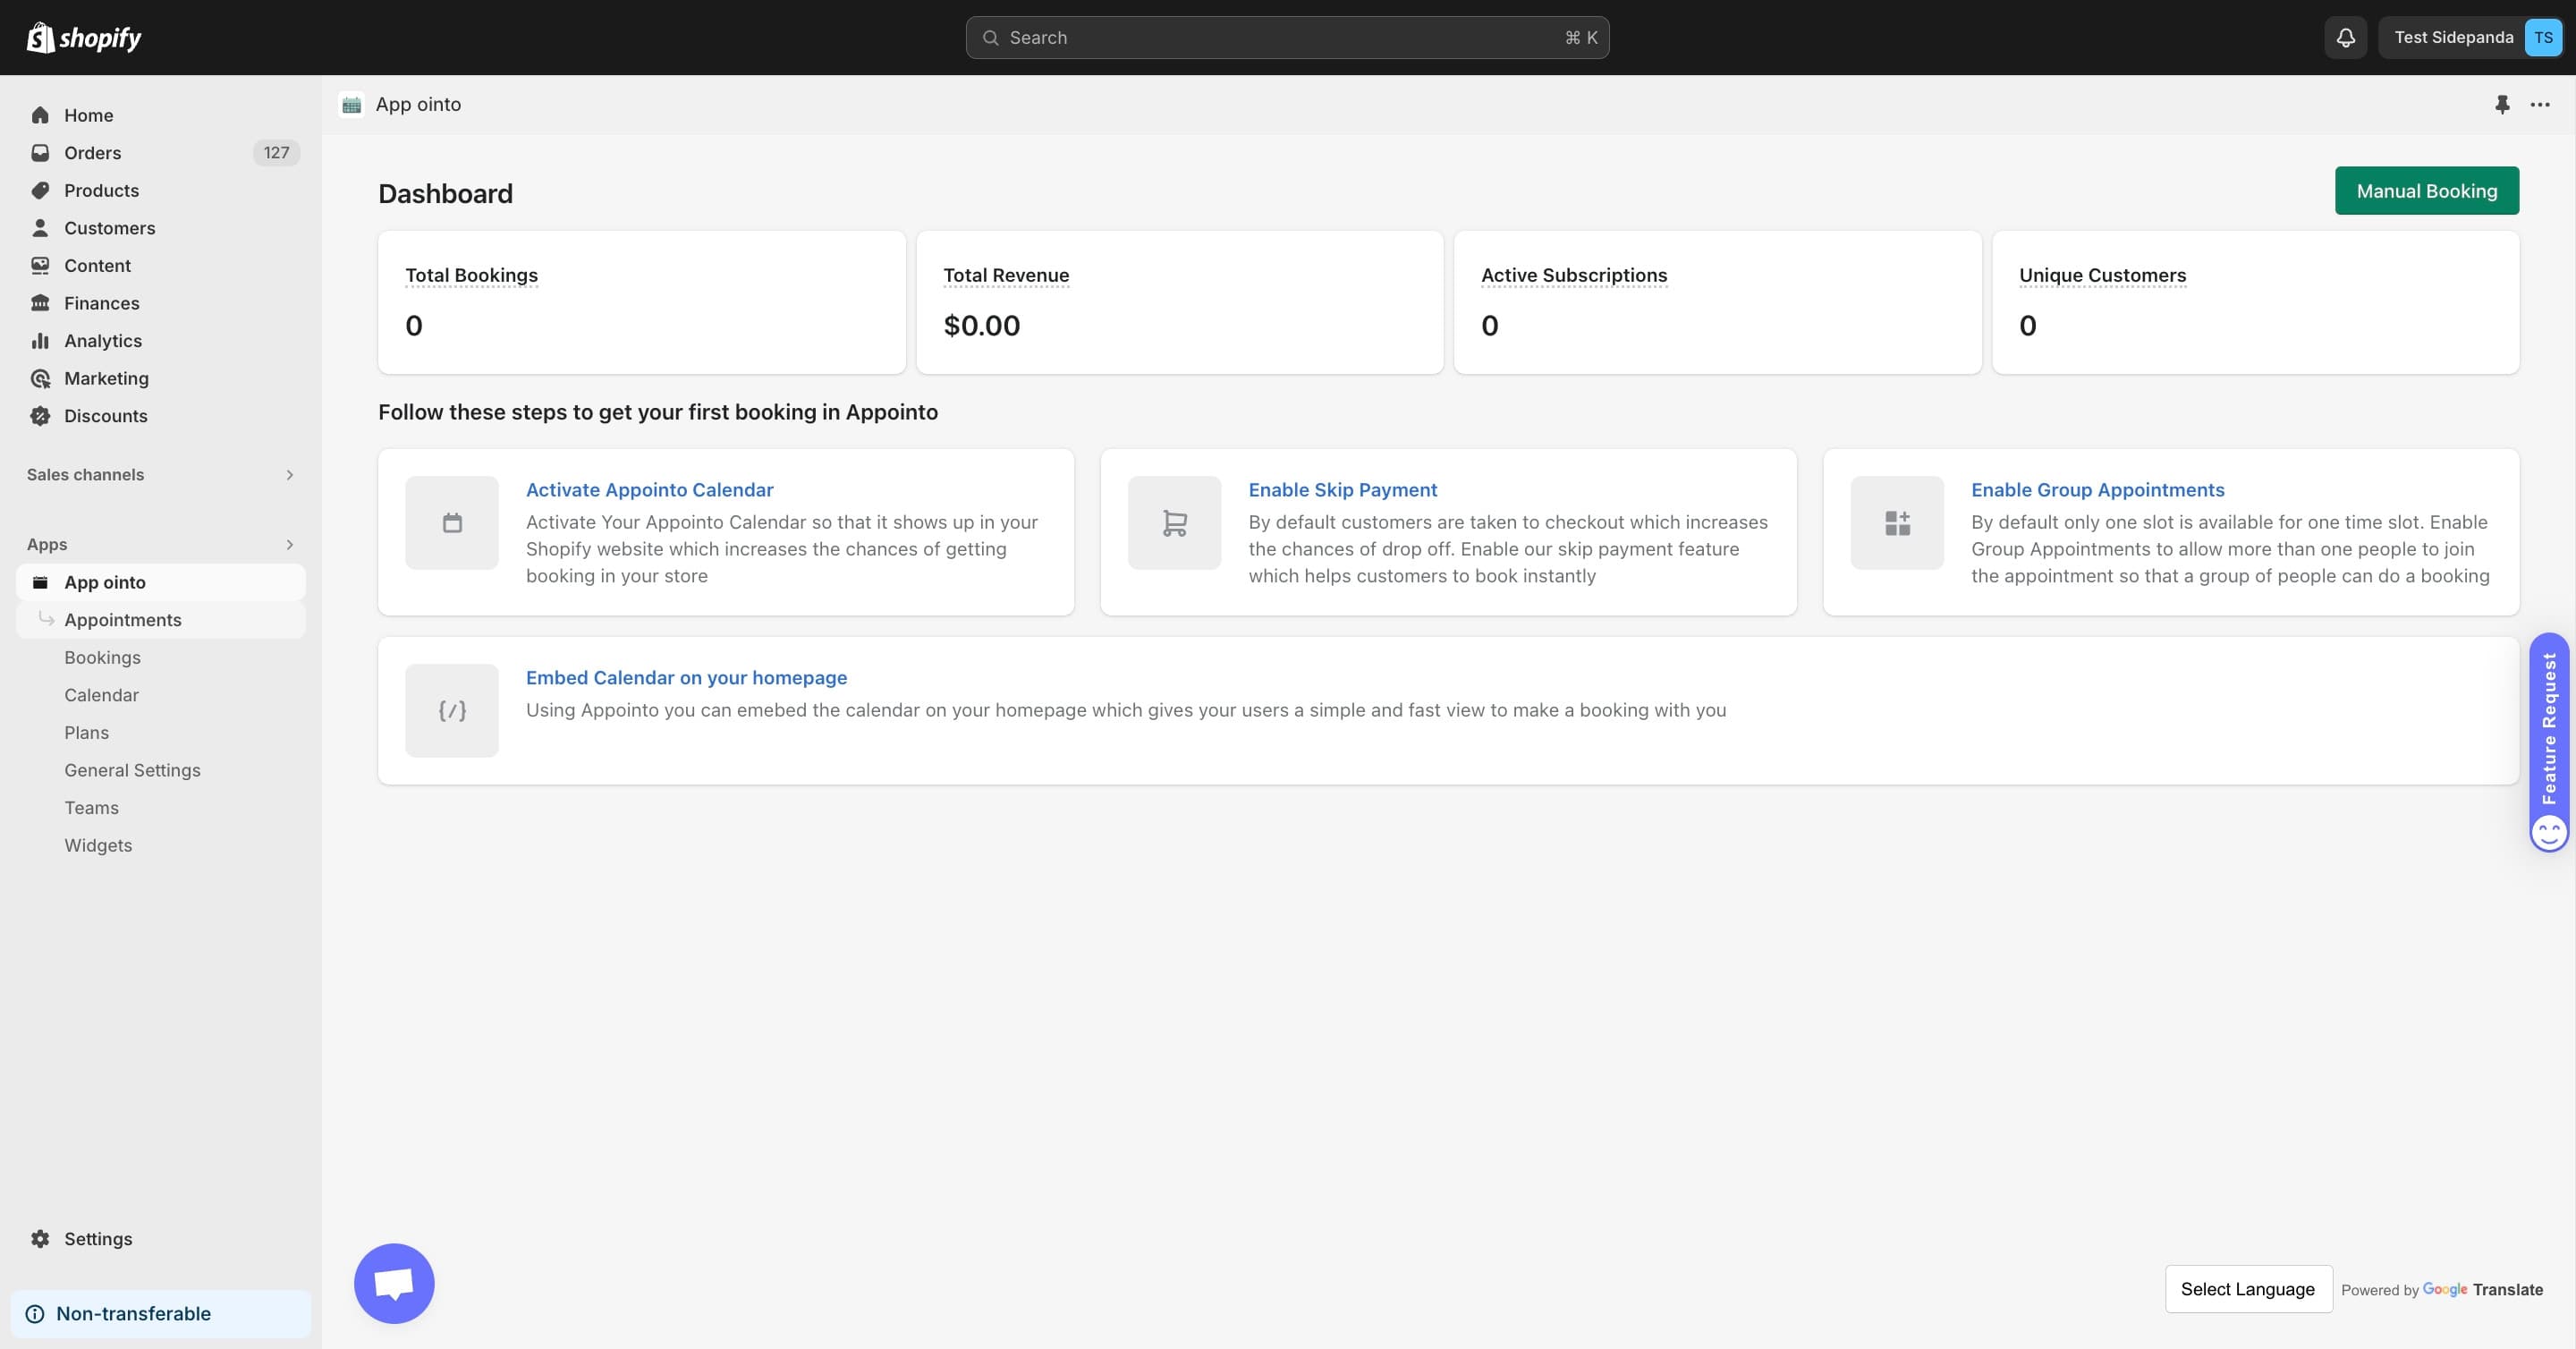Click the Shopify logo
Screen dimensions: 2576x1349
pyautogui.click(x=84, y=37)
